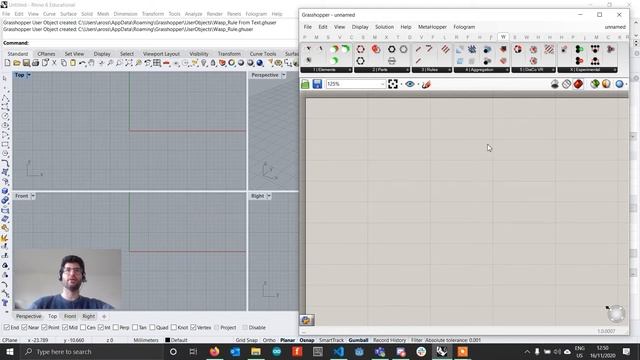Open the 125% zoom level dropdown
The height and width of the screenshot is (360, 640).
tap(382, 84)
